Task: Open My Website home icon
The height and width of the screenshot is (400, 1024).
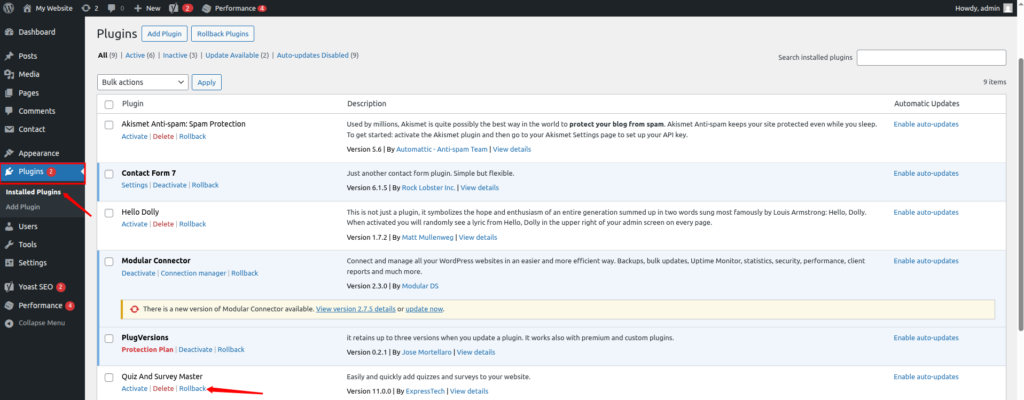Action: pyautogui.click(x=27, y=8)
